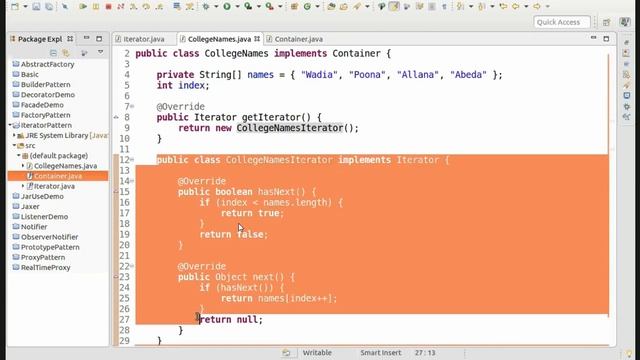
Task: Expand the JRE System Library node
Action: (14, 136)
